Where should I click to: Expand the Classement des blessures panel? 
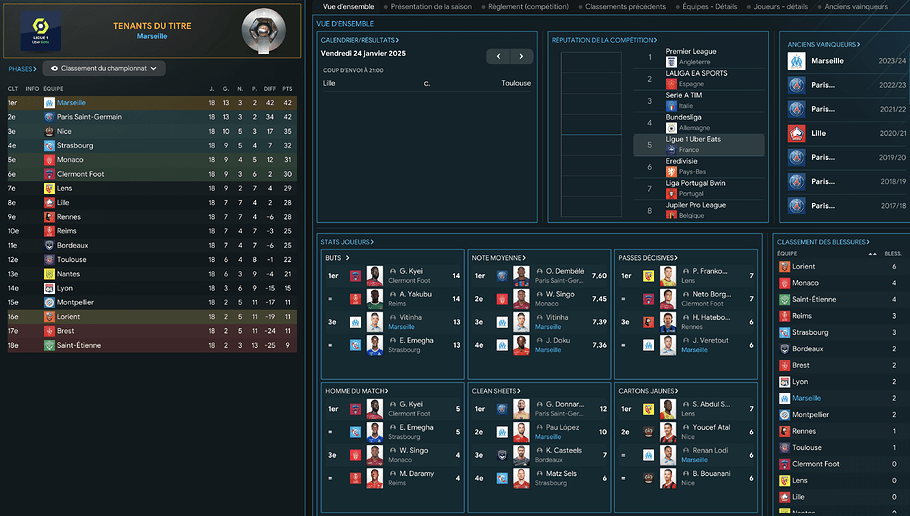823,242
